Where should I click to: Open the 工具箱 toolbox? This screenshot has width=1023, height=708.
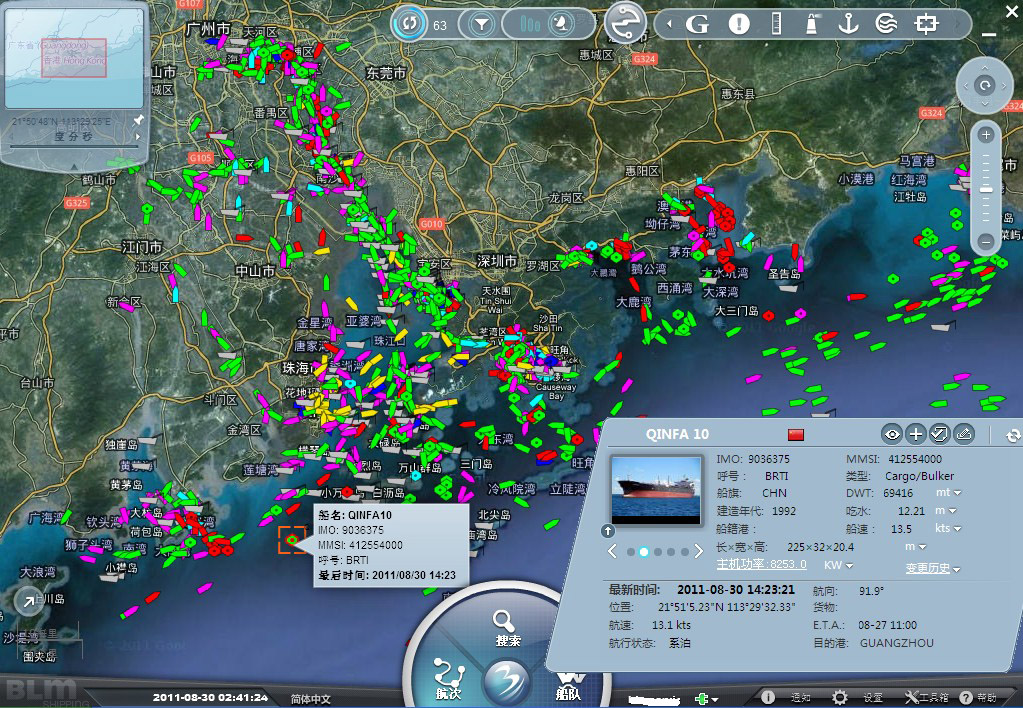coord(926,698)
